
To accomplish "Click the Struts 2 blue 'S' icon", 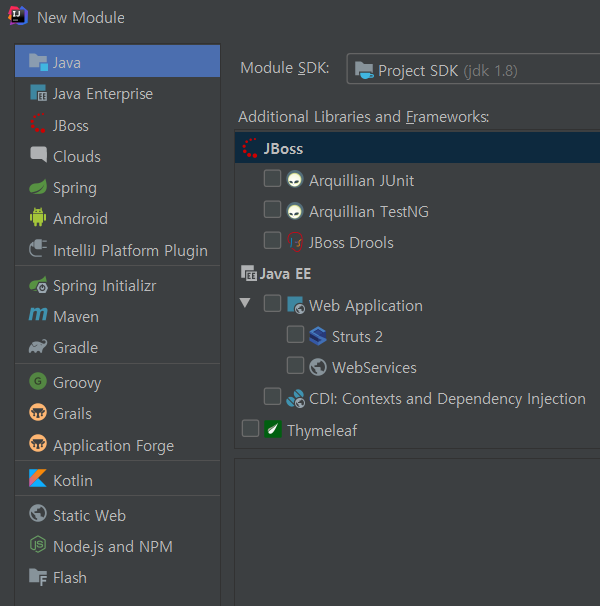I will point(318,335).
